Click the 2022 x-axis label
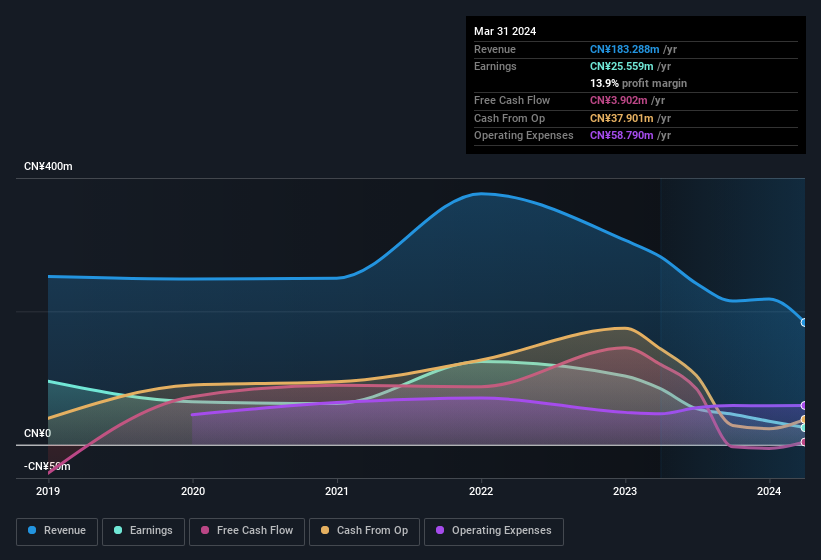The height and width of the screenshot is (560, 821). [481, 491]
